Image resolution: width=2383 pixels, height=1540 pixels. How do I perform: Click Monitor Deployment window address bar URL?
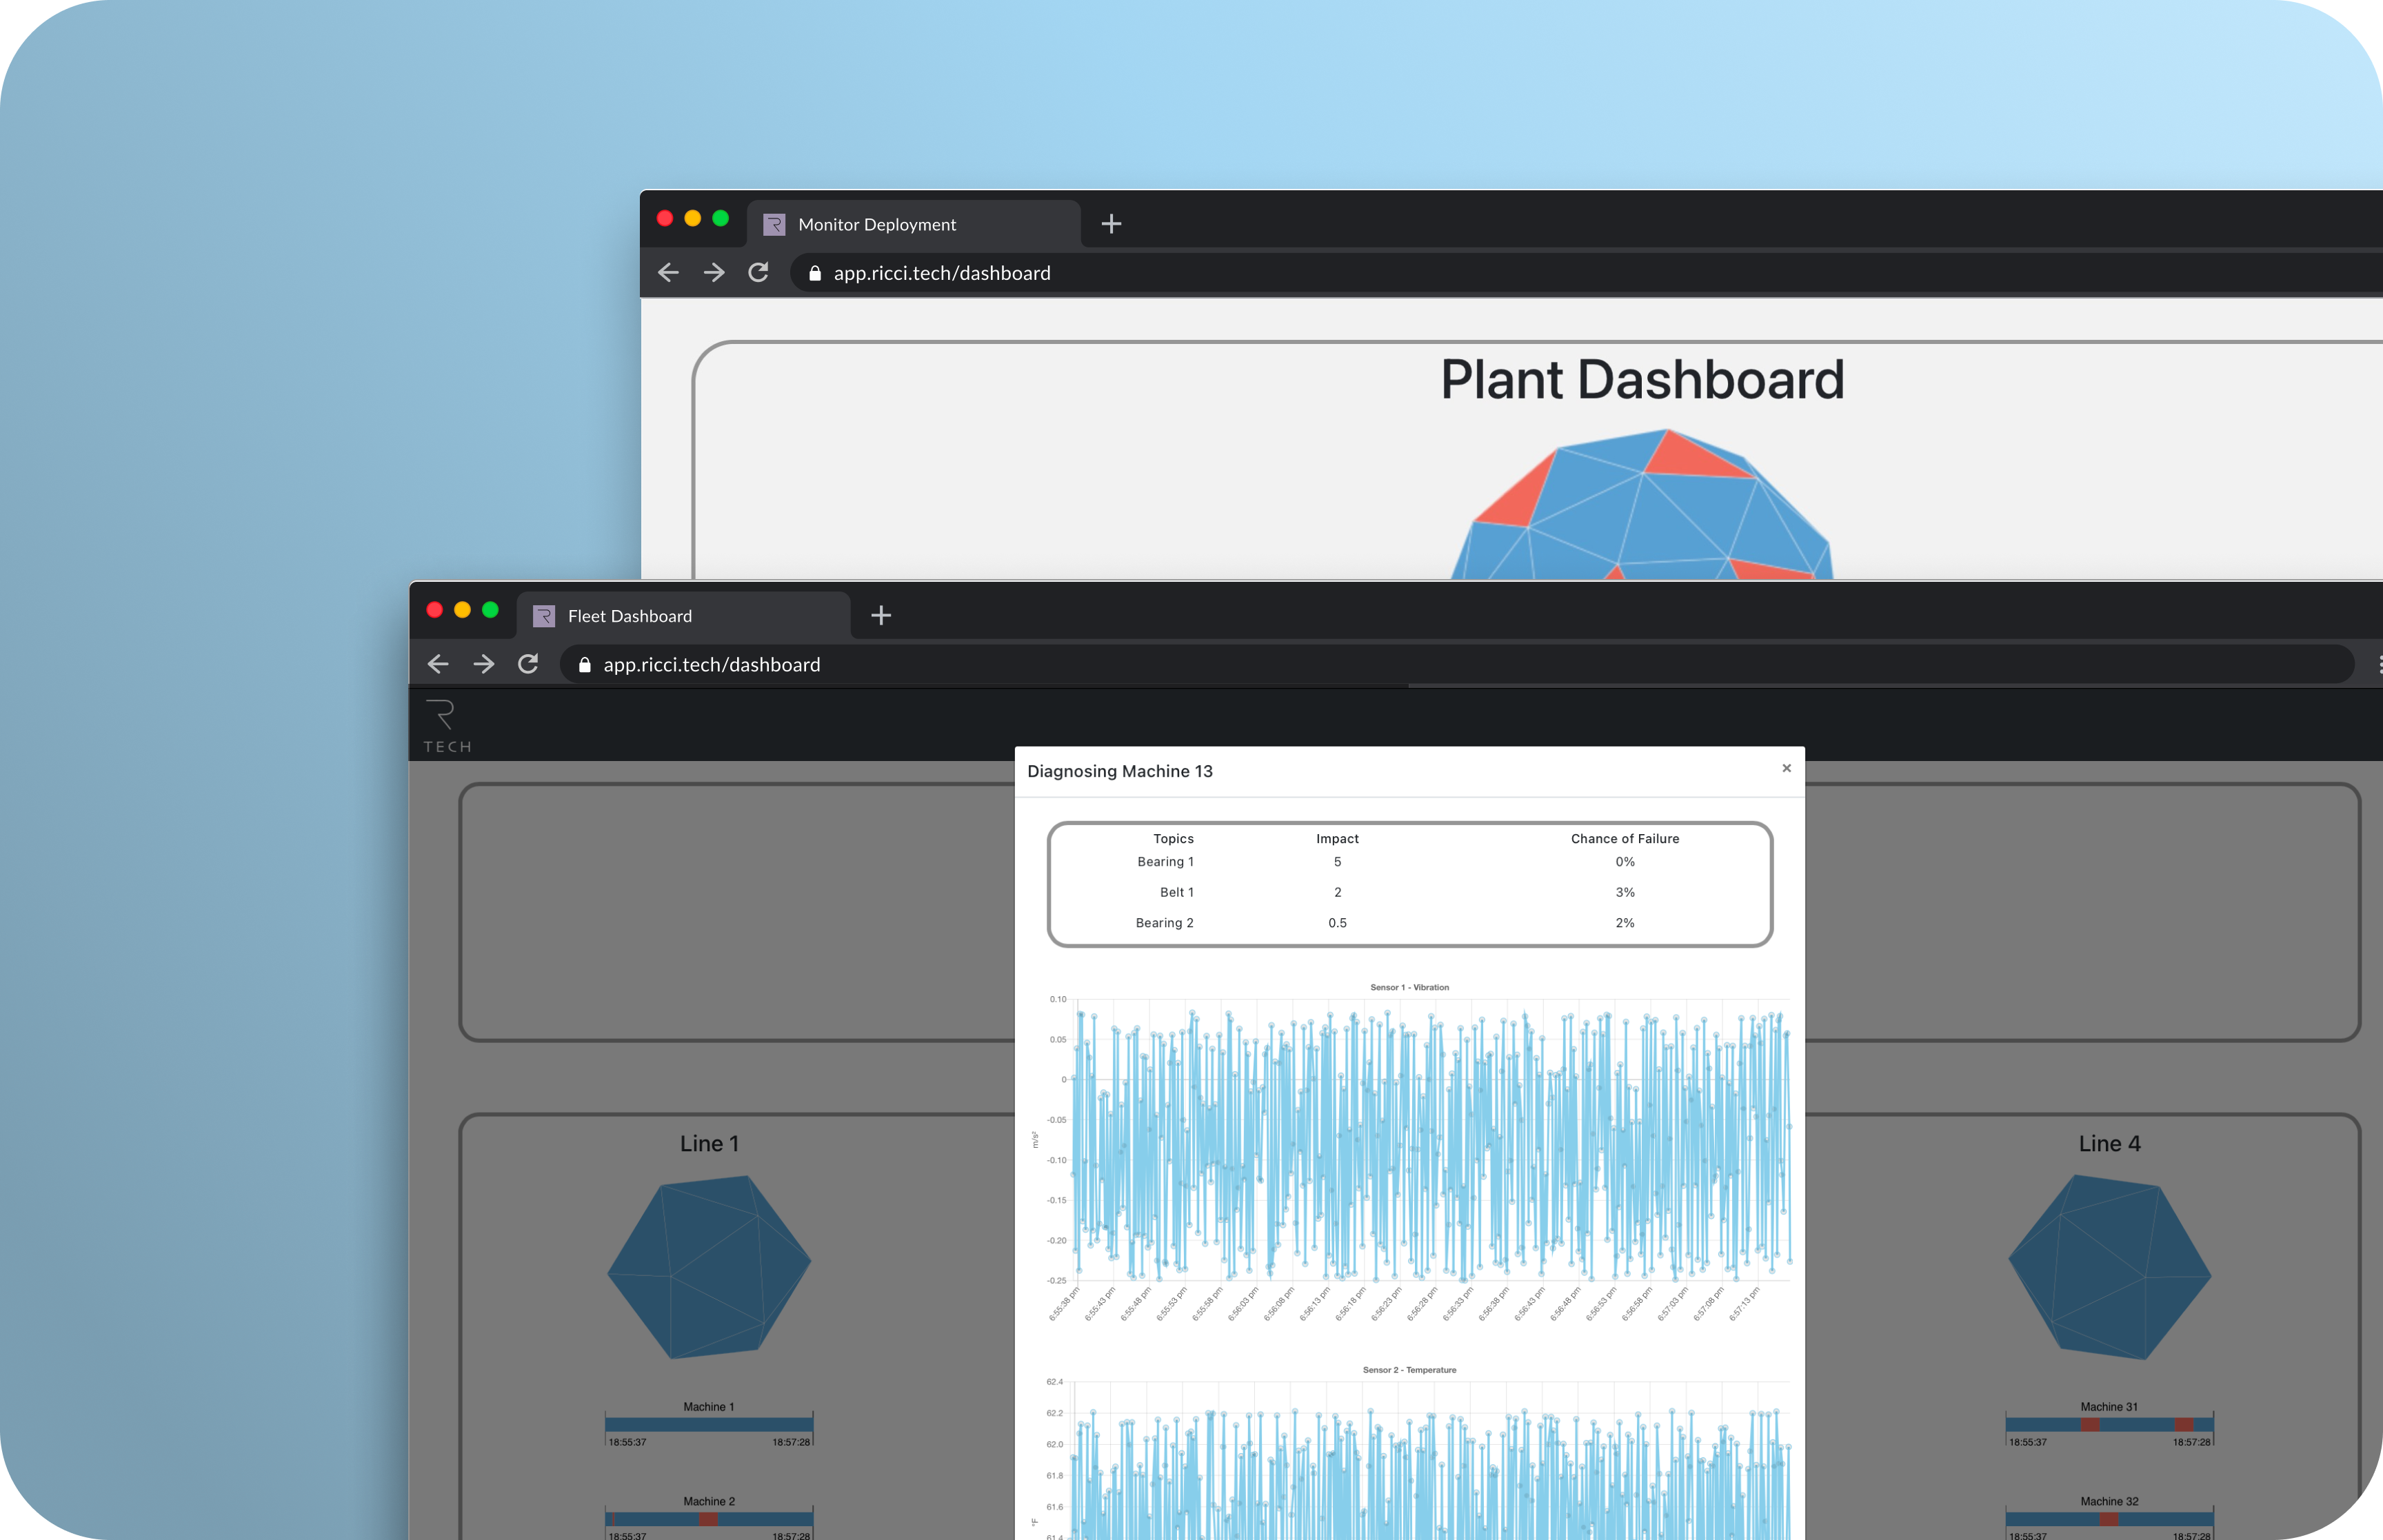(942, 273)
